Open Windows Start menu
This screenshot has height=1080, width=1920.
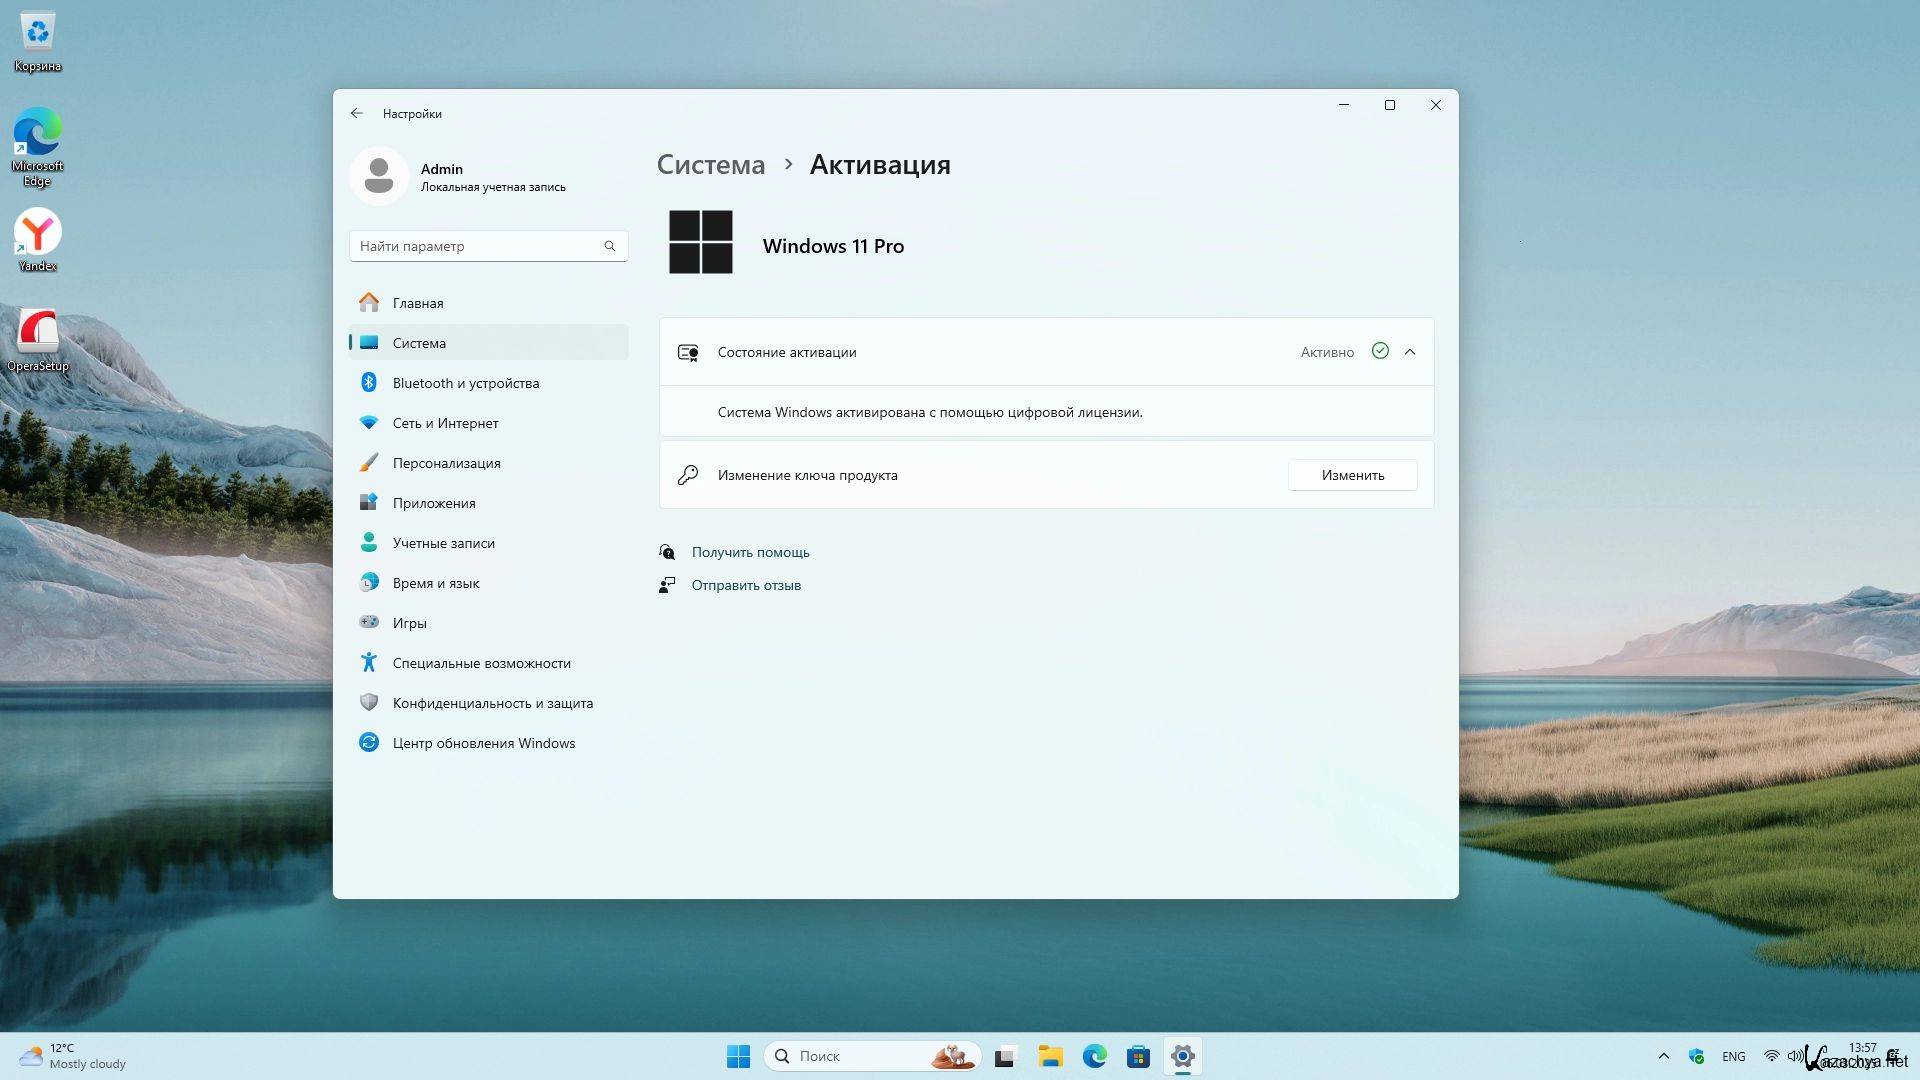738,1056
